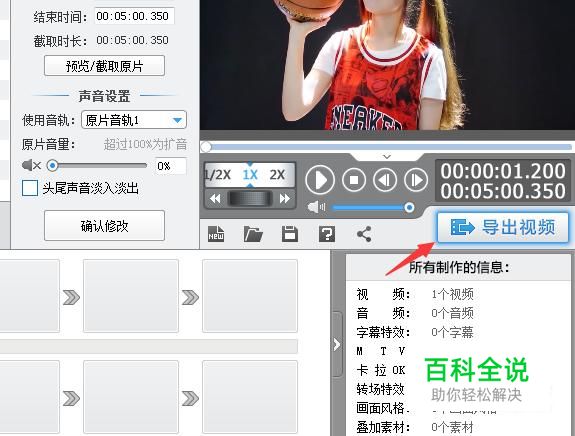
Task: Collapse player panel chevron under progress bar
Action: (x=387, y=157)
